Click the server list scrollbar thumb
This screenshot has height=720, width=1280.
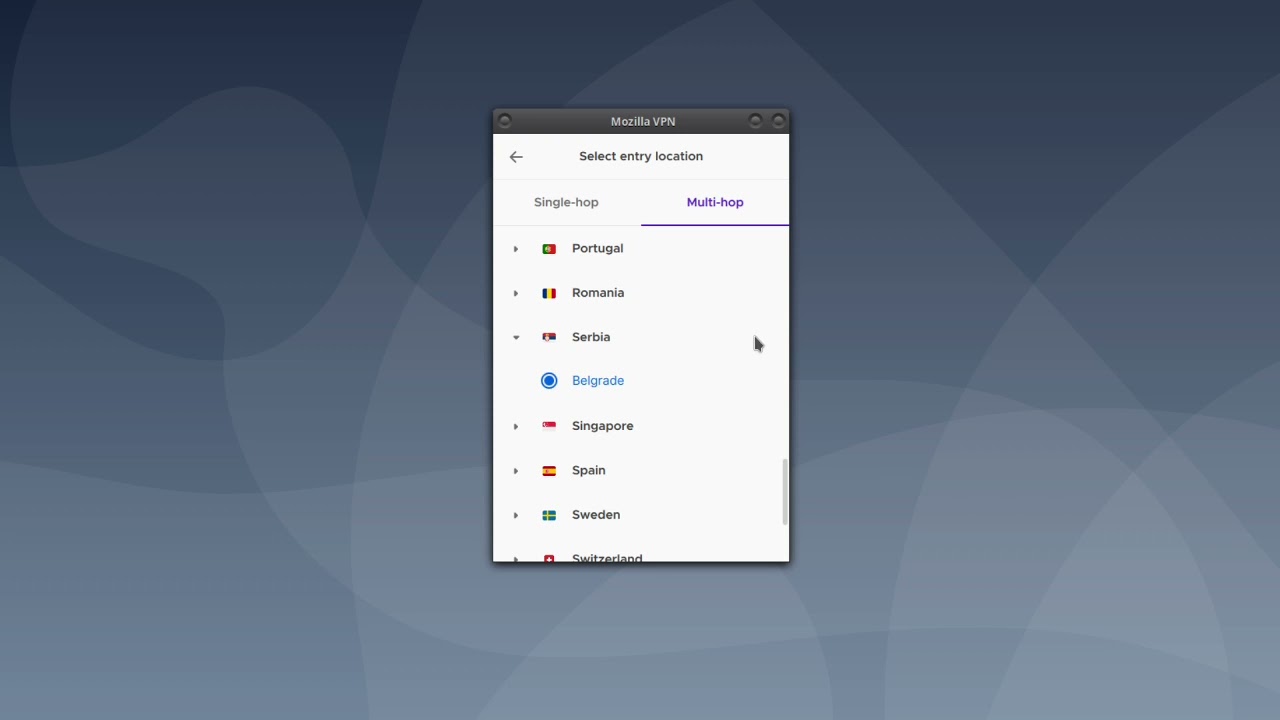click(x=785, y=492)
